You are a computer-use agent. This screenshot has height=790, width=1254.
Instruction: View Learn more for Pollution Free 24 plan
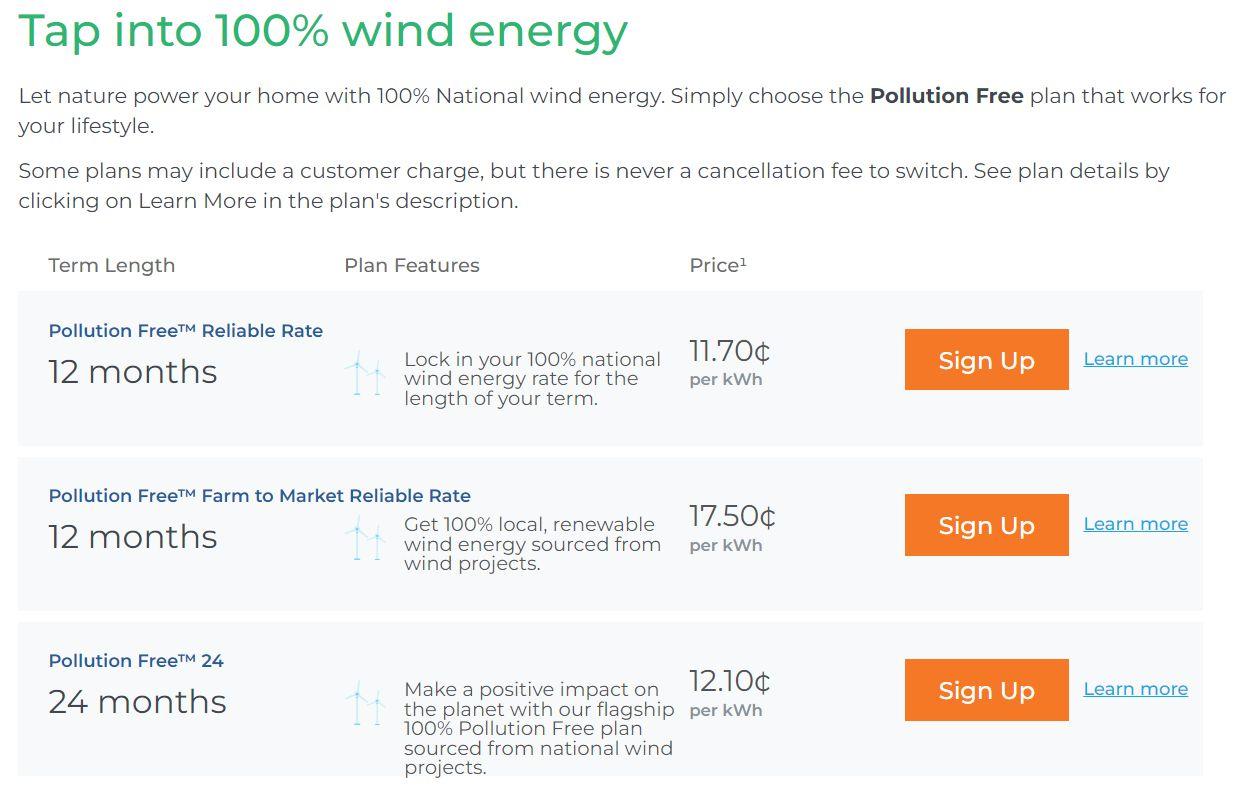(x=1135, y=689)
